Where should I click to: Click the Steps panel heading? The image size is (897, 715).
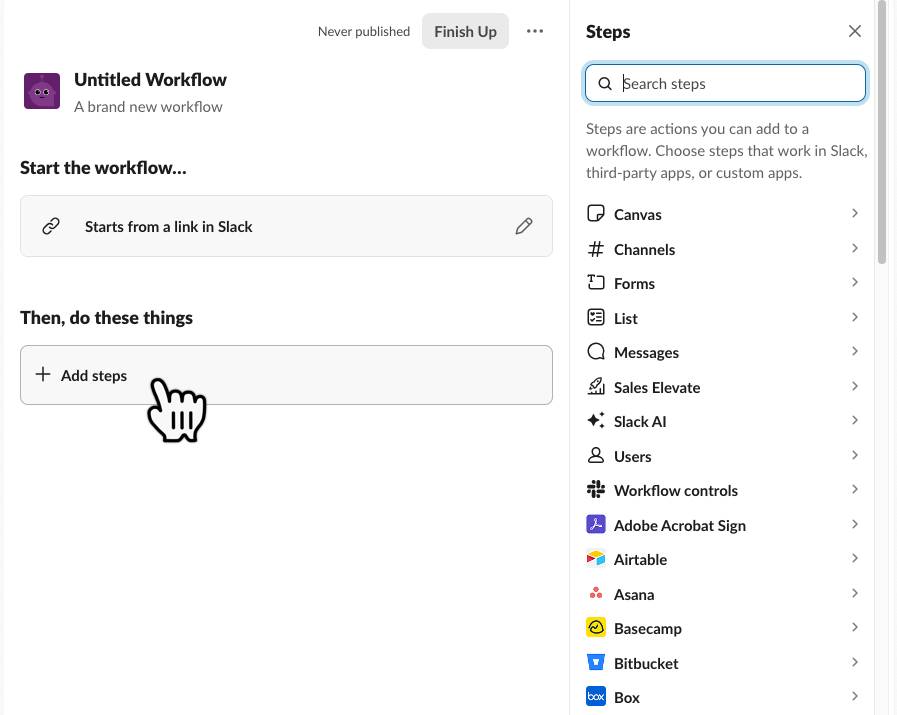pyautogui.click(x=608, y=32)
